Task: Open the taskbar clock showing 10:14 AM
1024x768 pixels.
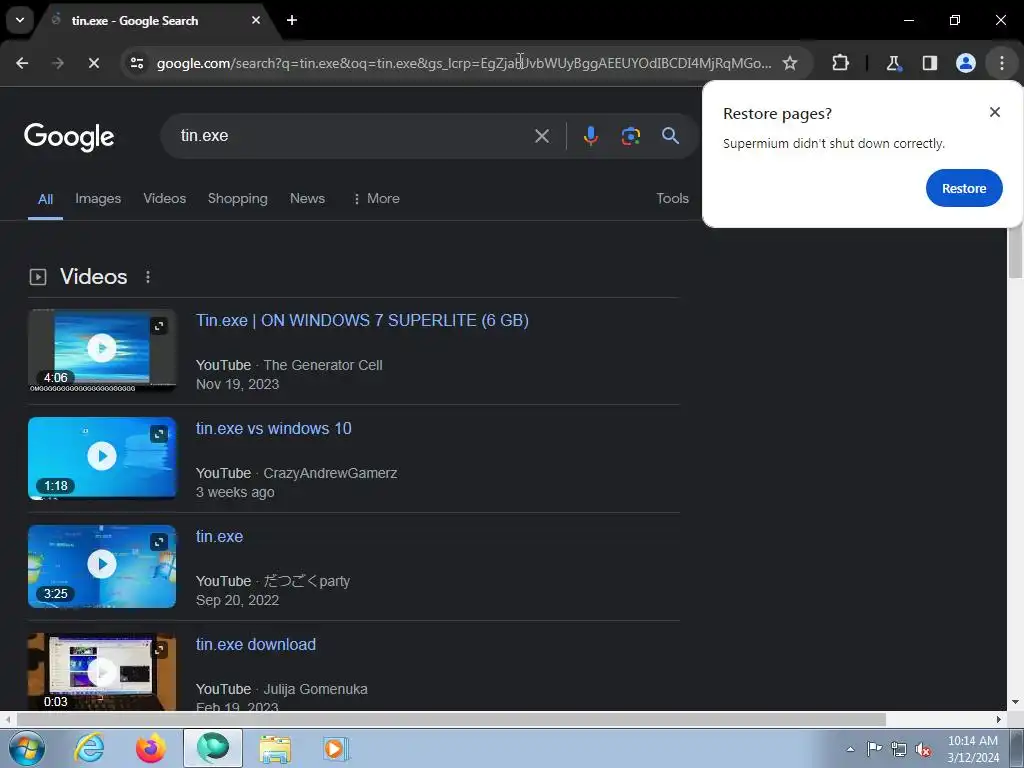Action: coord(973,749)
